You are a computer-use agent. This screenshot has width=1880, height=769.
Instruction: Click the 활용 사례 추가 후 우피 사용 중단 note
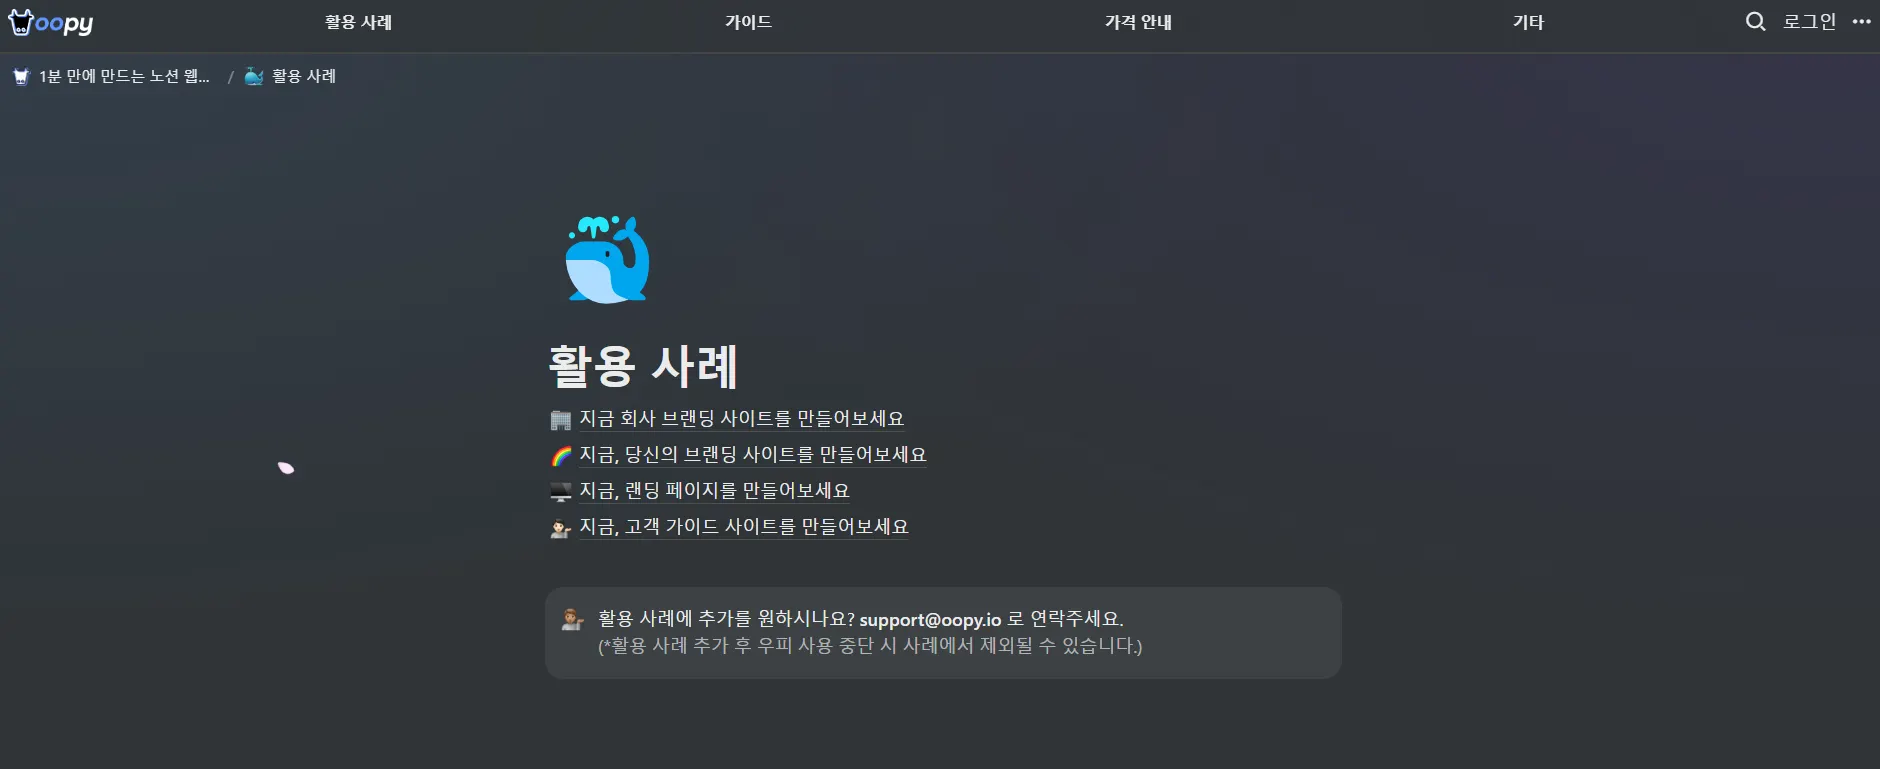(870, 646)
